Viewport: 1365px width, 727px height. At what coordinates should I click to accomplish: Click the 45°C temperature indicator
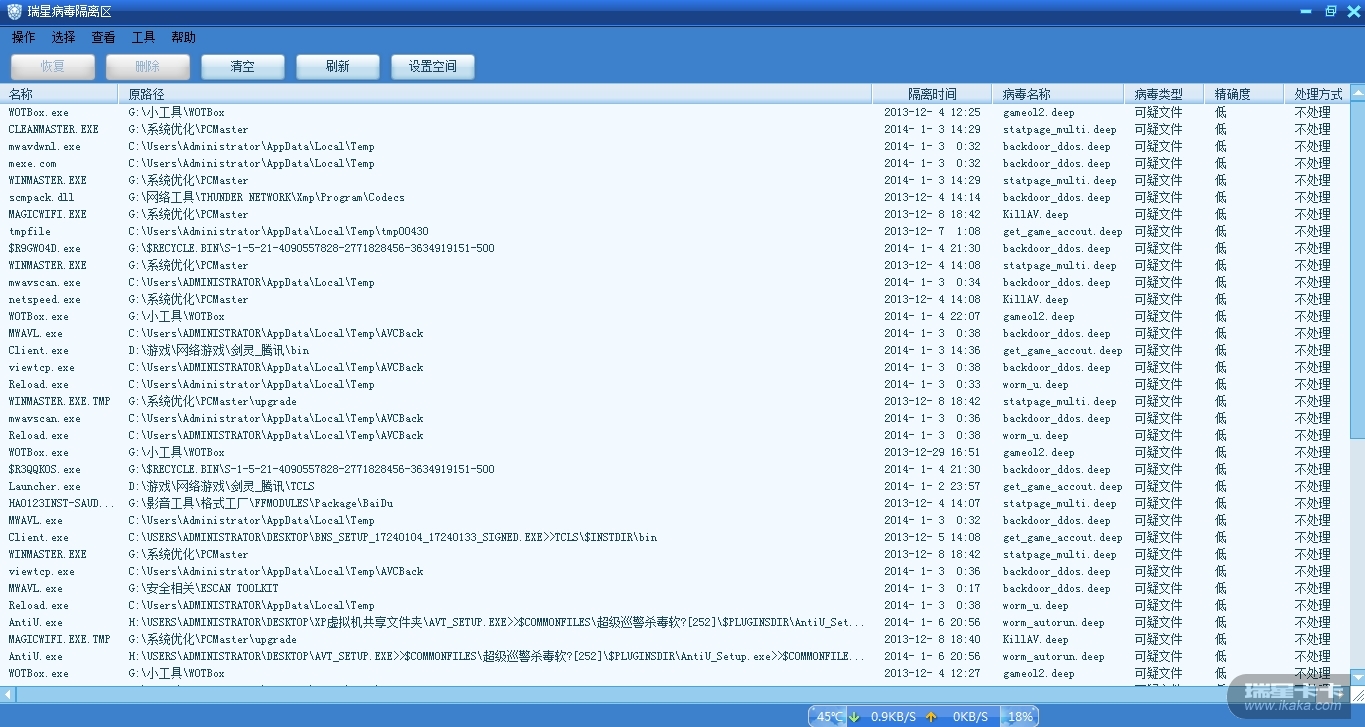[x=829, y=716]
